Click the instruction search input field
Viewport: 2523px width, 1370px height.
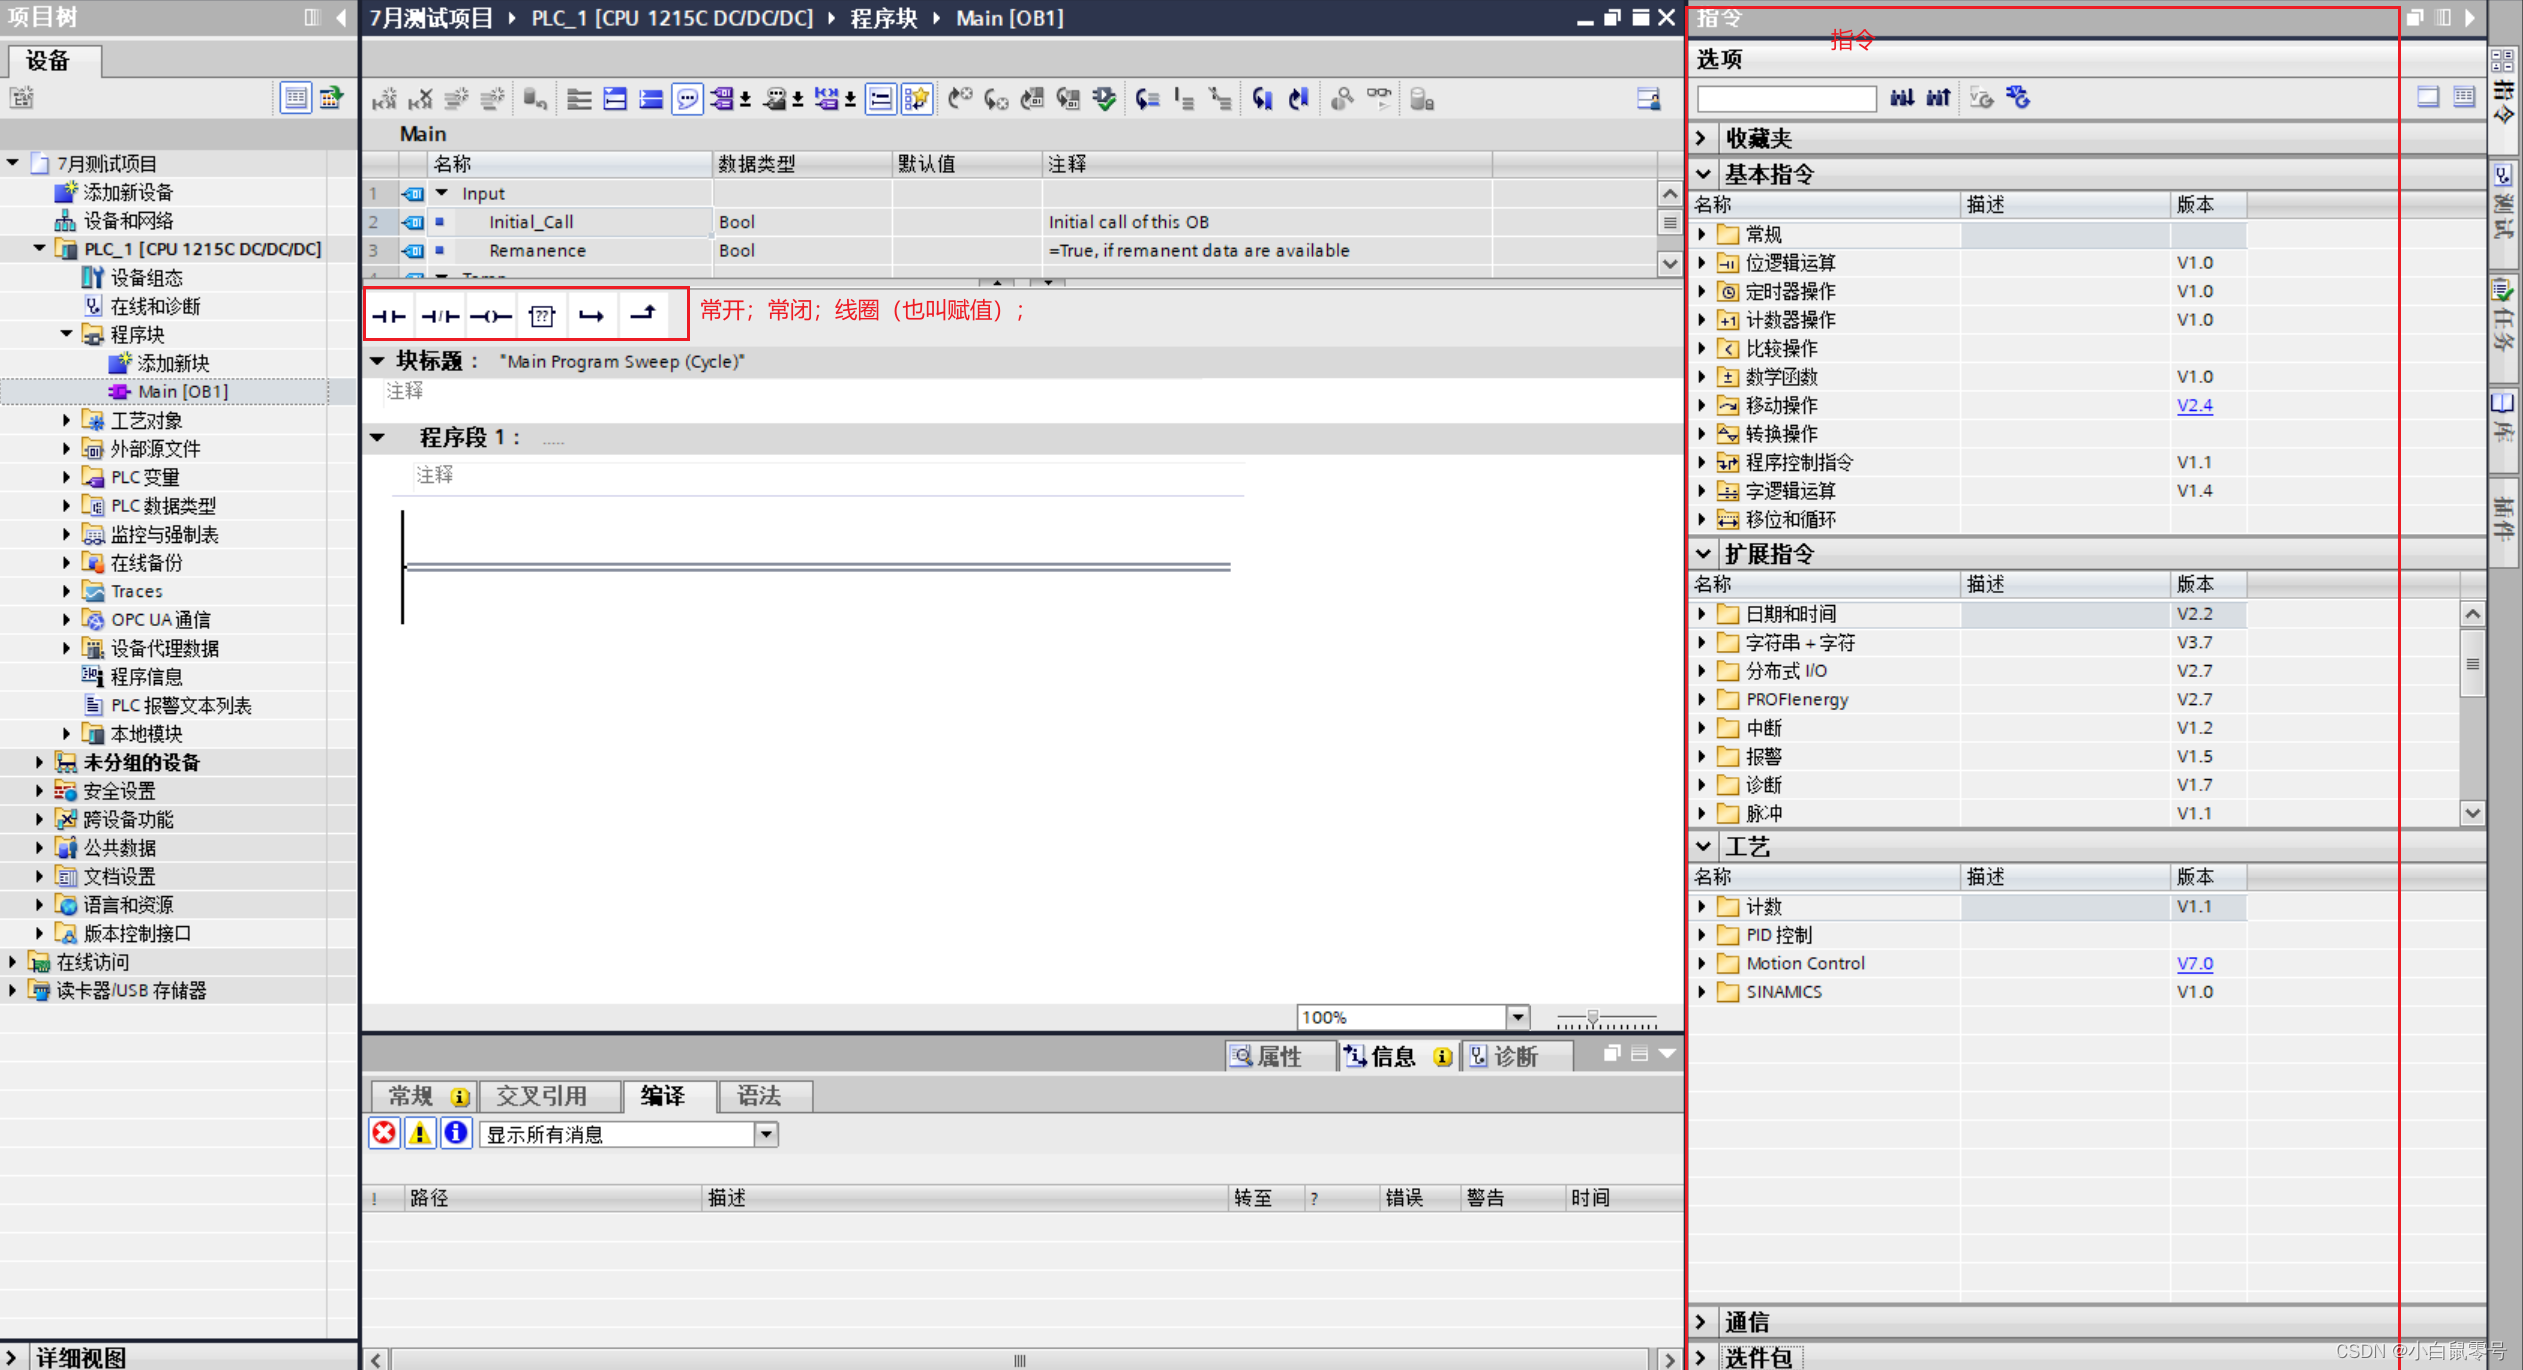(1786, 99)
